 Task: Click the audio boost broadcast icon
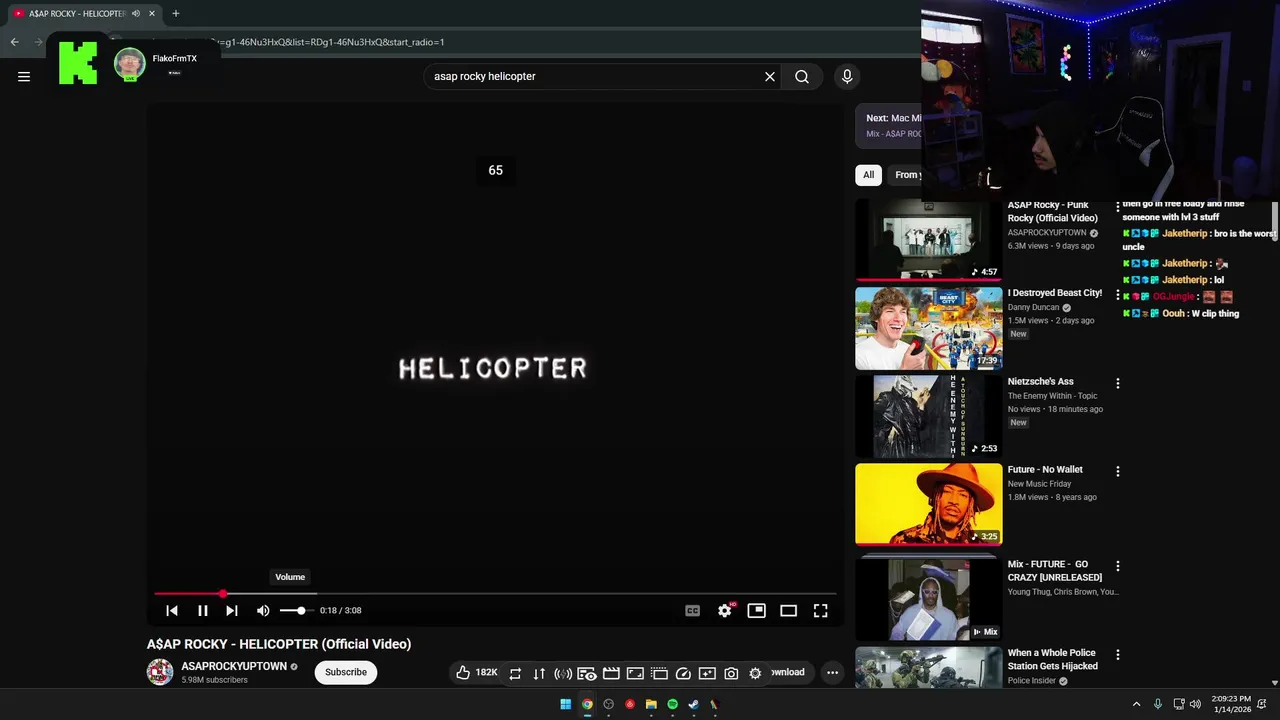coord(563,673)
